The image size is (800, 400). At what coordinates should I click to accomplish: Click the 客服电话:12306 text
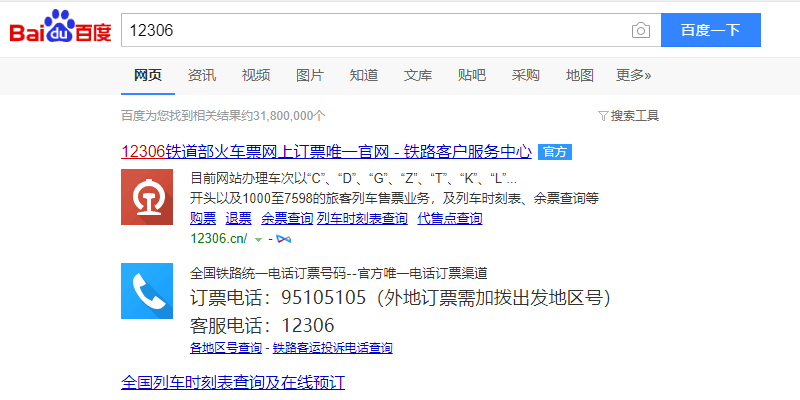pyautogui.click(x=262, y=325)
